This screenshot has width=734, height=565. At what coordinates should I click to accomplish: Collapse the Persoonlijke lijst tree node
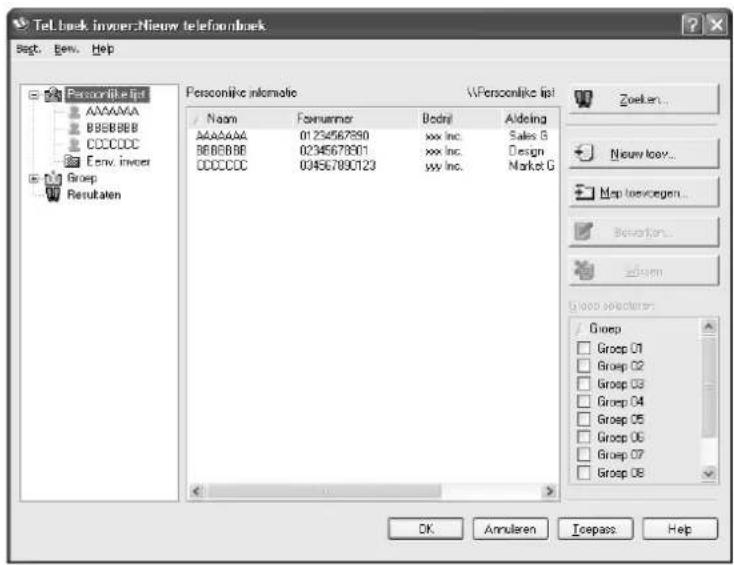click(x=34, y=95)
